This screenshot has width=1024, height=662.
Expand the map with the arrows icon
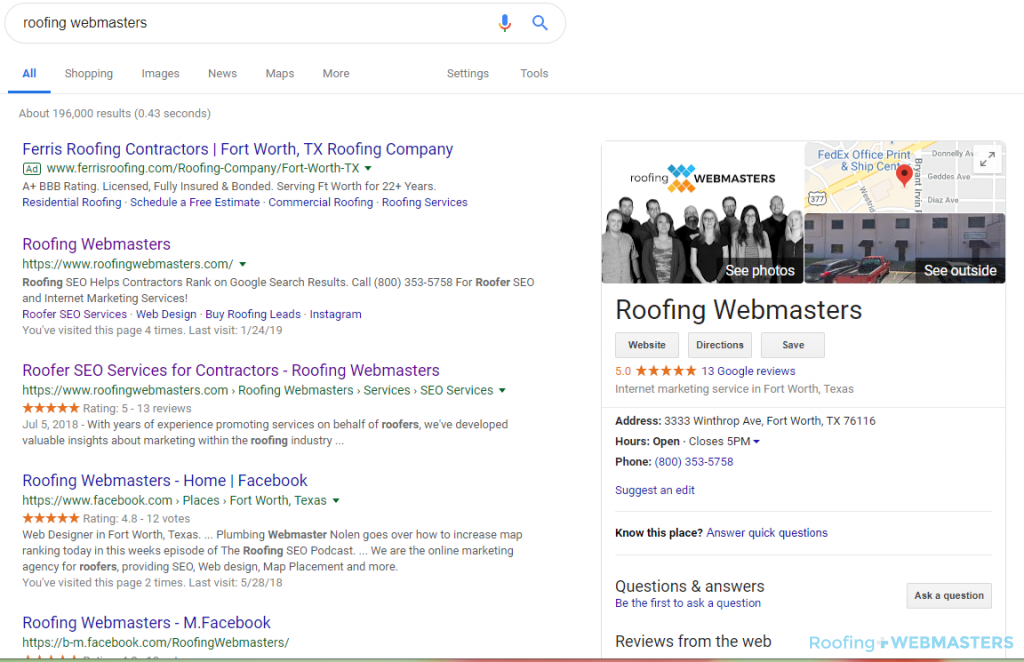pyautogui.click(x=987, y=159)
